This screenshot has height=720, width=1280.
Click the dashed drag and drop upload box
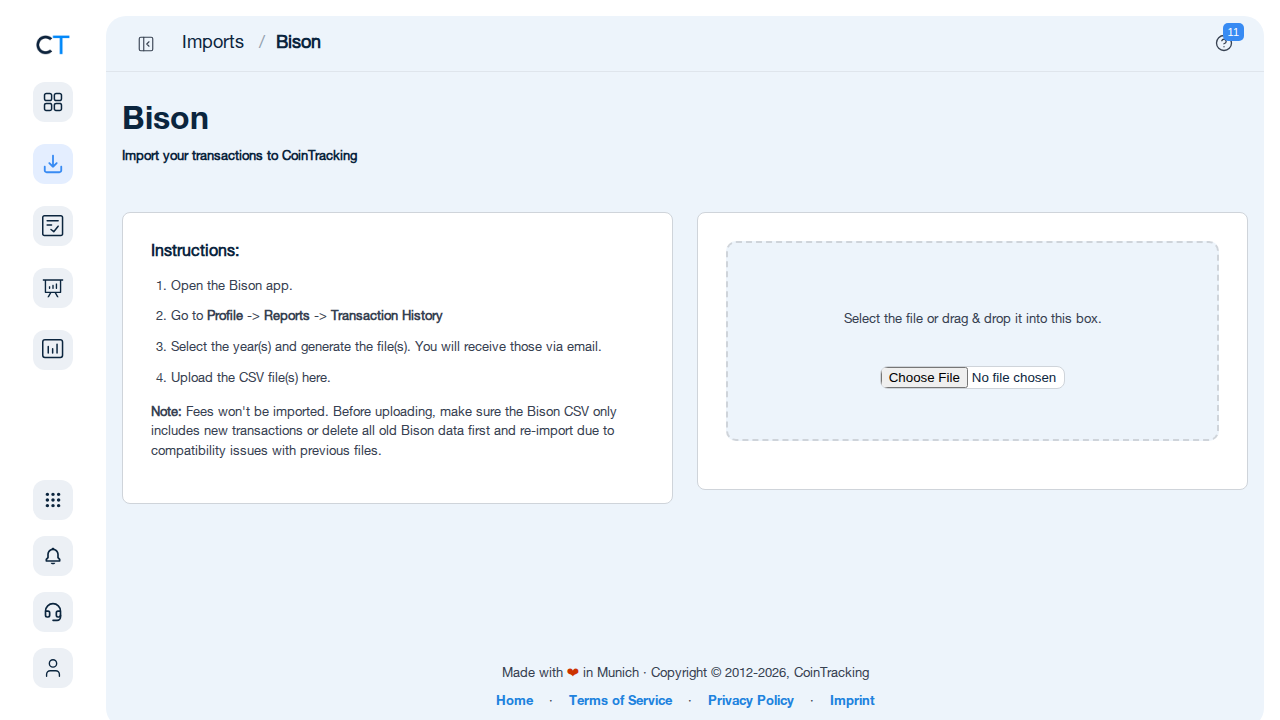point(972,341)
